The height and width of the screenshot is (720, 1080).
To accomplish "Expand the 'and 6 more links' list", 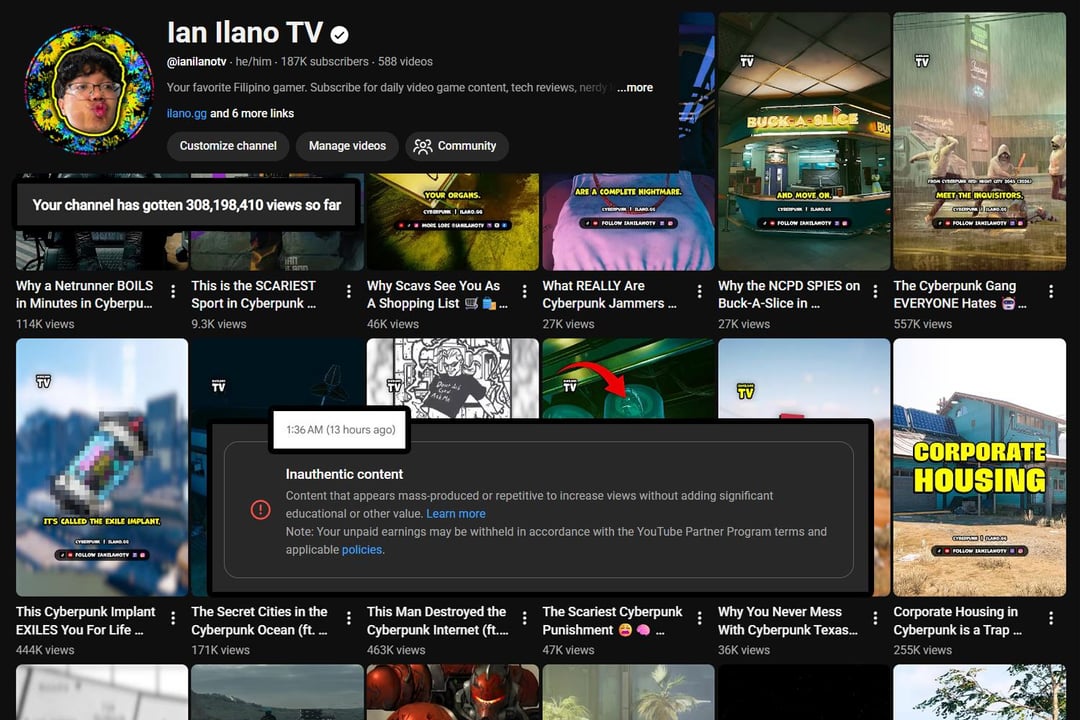I will (252, 114).
